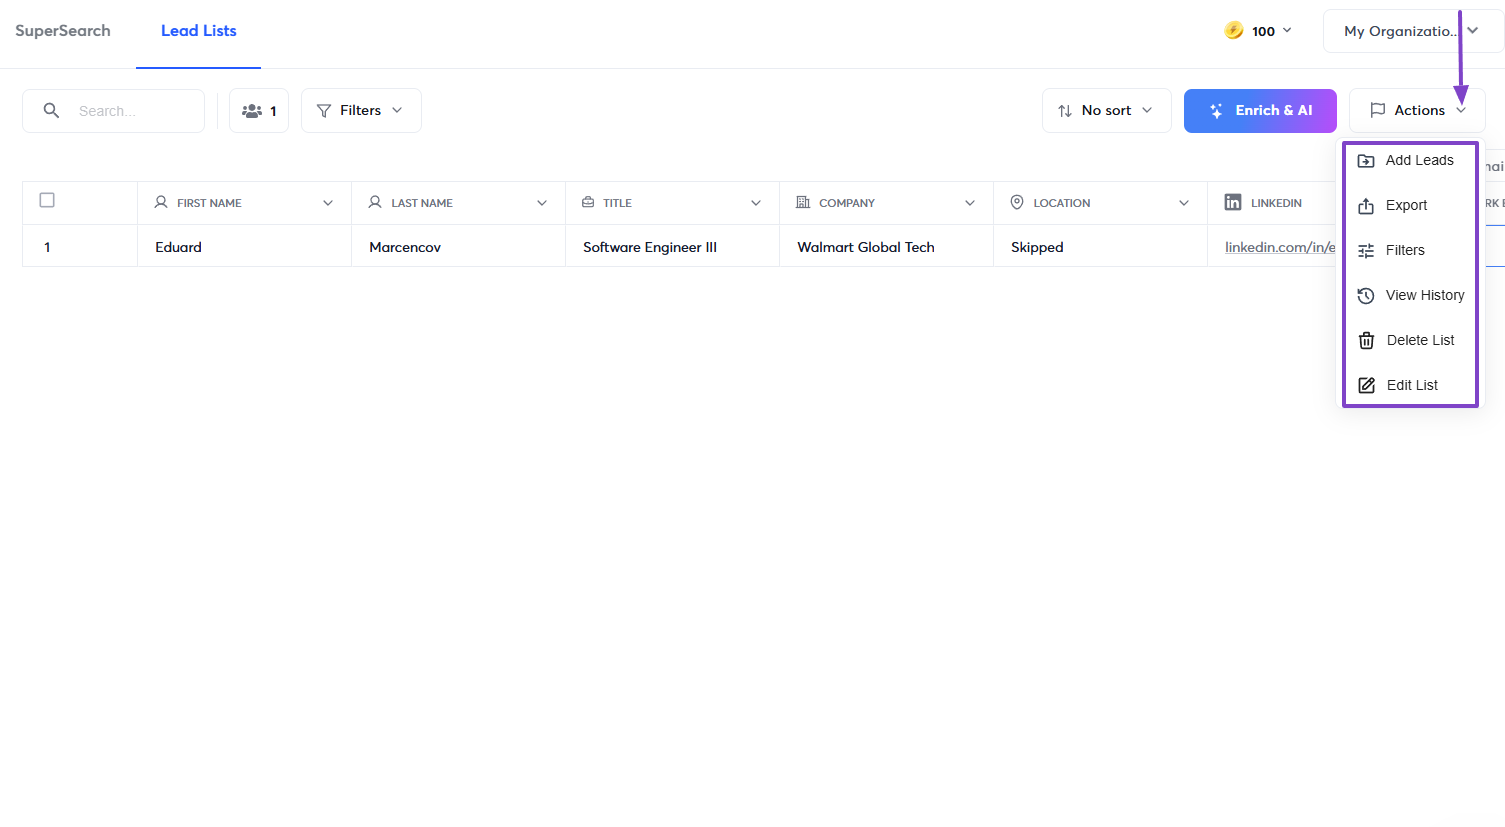Choose View History from Actions menu
Screen dimensions: 1505x827
[x=1410, y=296]
